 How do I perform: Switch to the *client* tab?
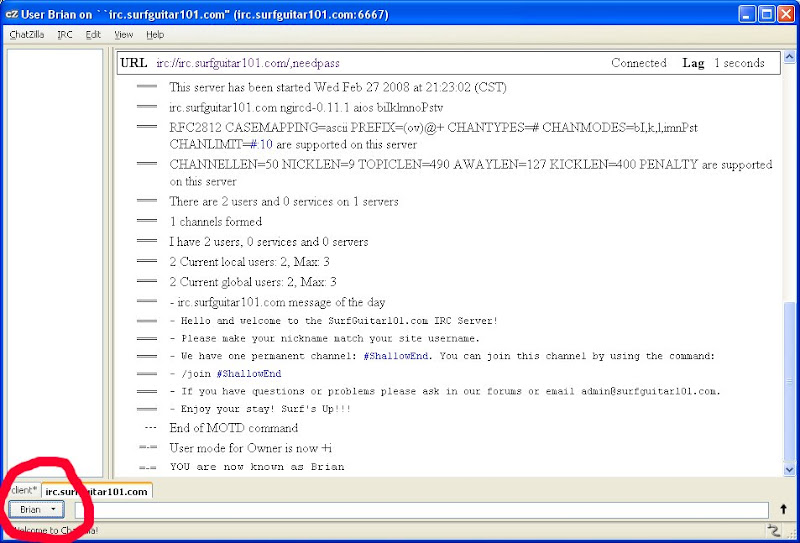(24, 491)
